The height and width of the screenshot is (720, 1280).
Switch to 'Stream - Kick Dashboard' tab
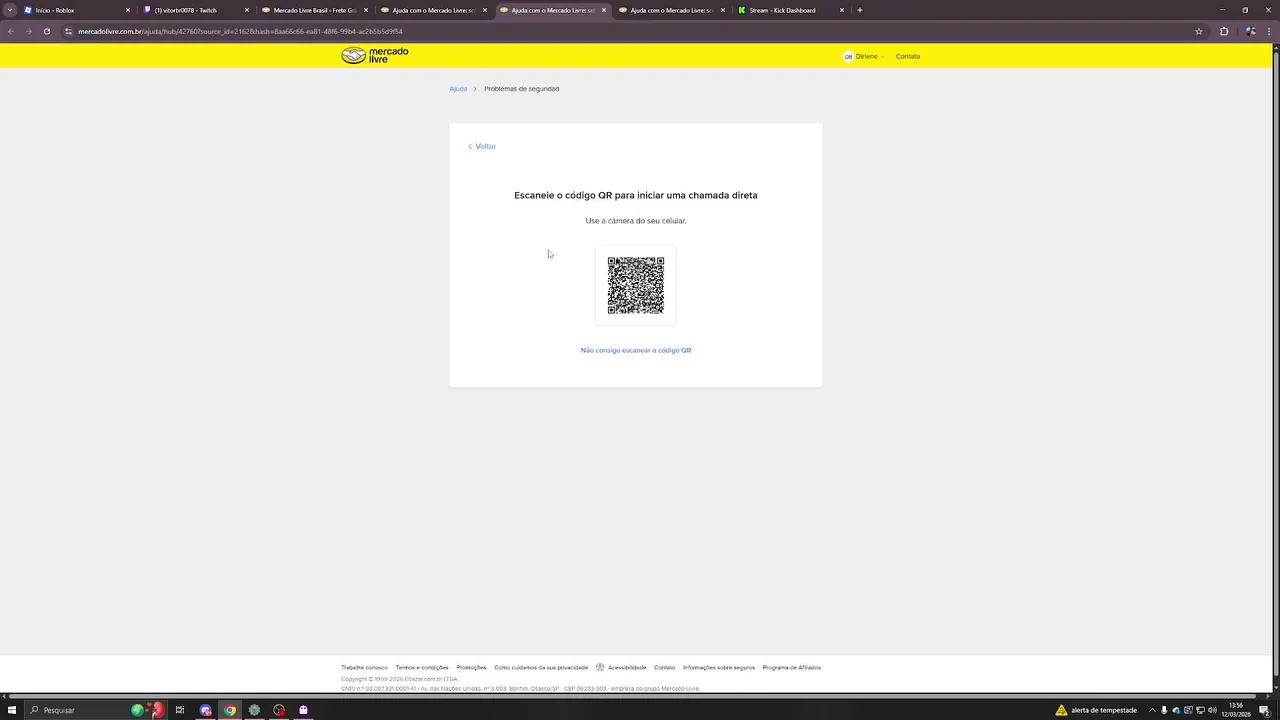(791, 10)
